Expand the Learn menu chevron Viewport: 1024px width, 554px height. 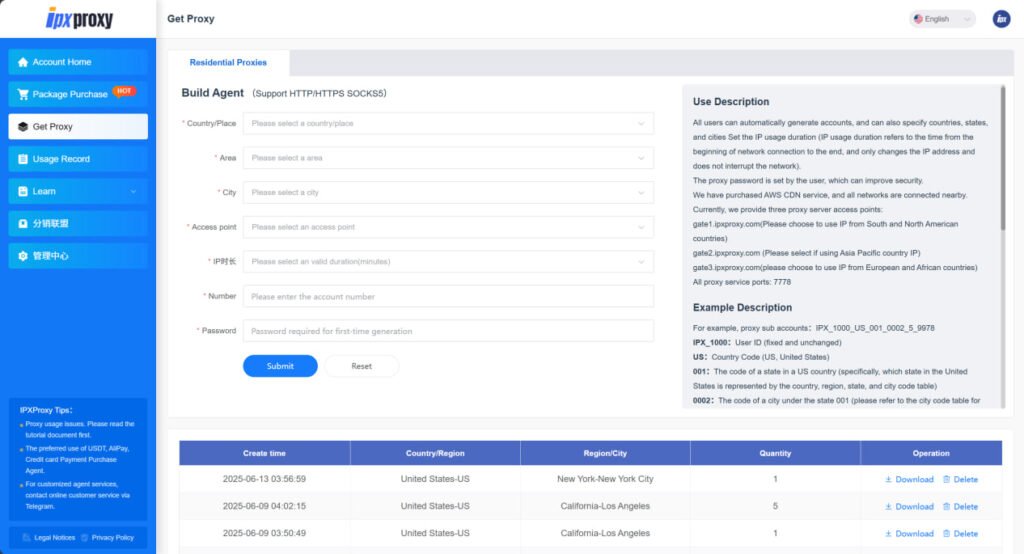[134, 191]
